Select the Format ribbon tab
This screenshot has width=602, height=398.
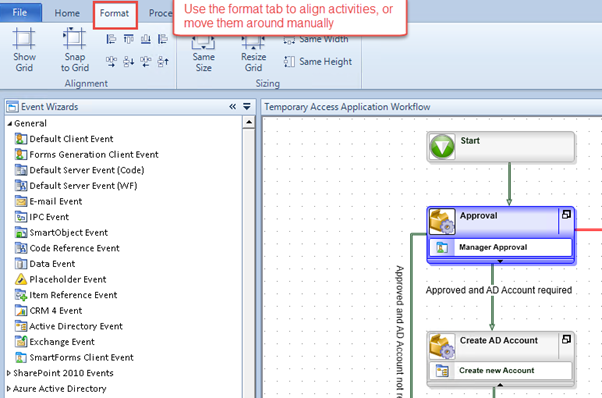pyautogui.click(x=114, y=13)
